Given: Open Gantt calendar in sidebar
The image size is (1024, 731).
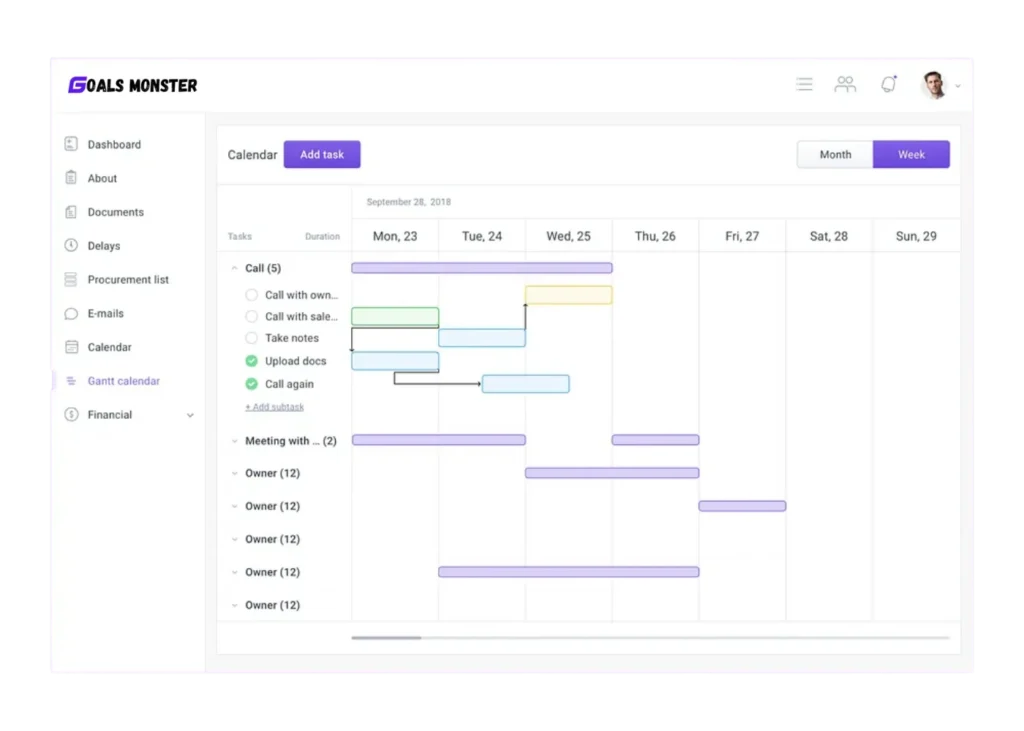Looking at the screenshot, I should [123, 381].
